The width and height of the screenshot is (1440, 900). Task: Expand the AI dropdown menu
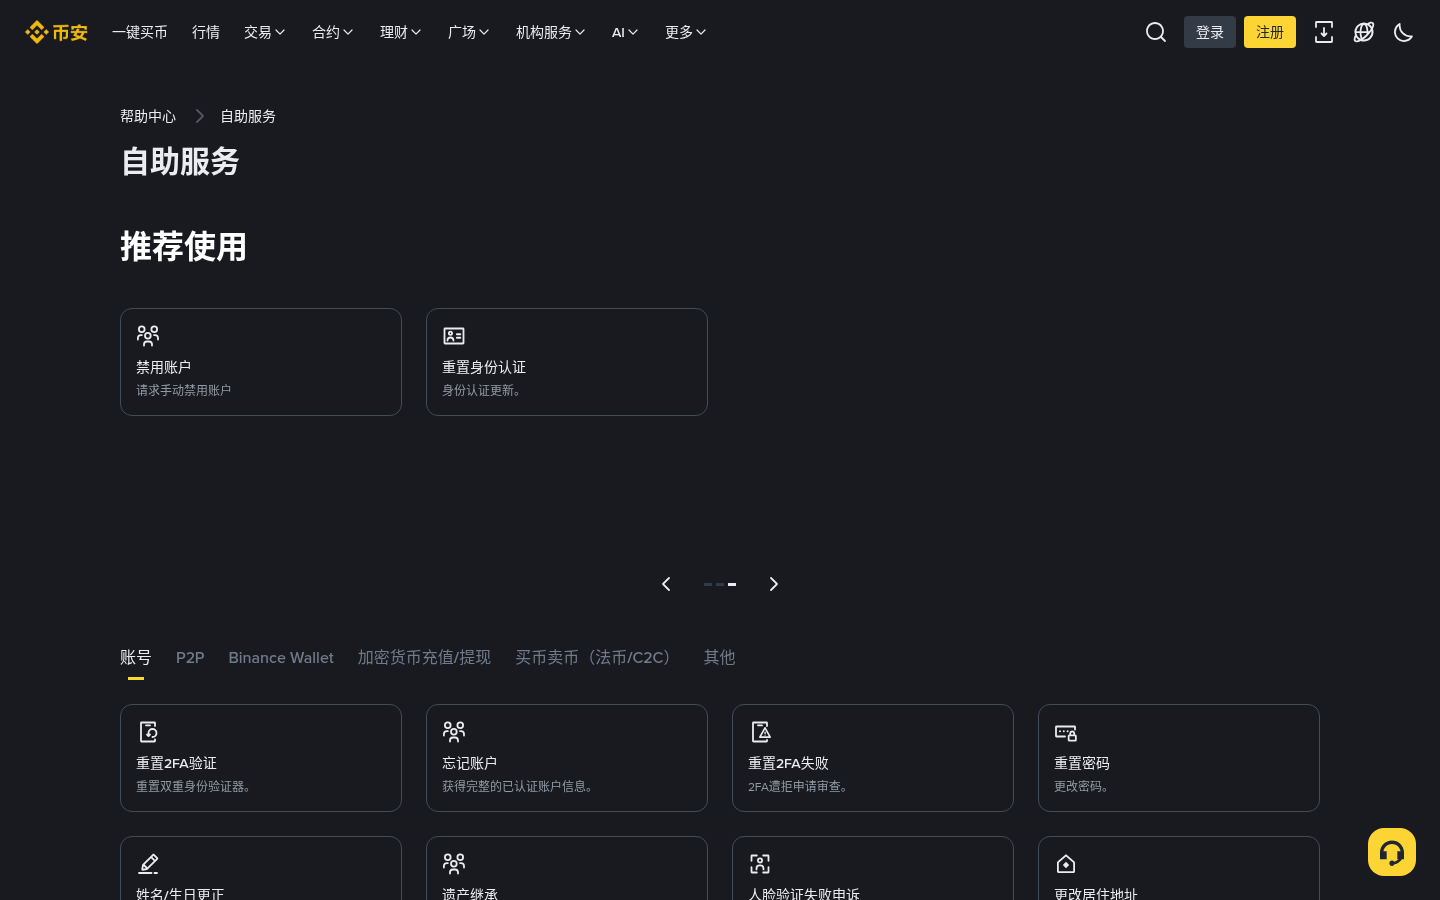(x=625, y=32)
